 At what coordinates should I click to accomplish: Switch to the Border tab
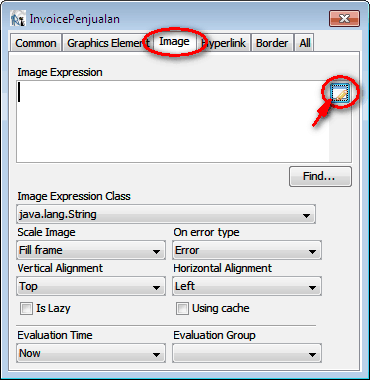(272, 43)
